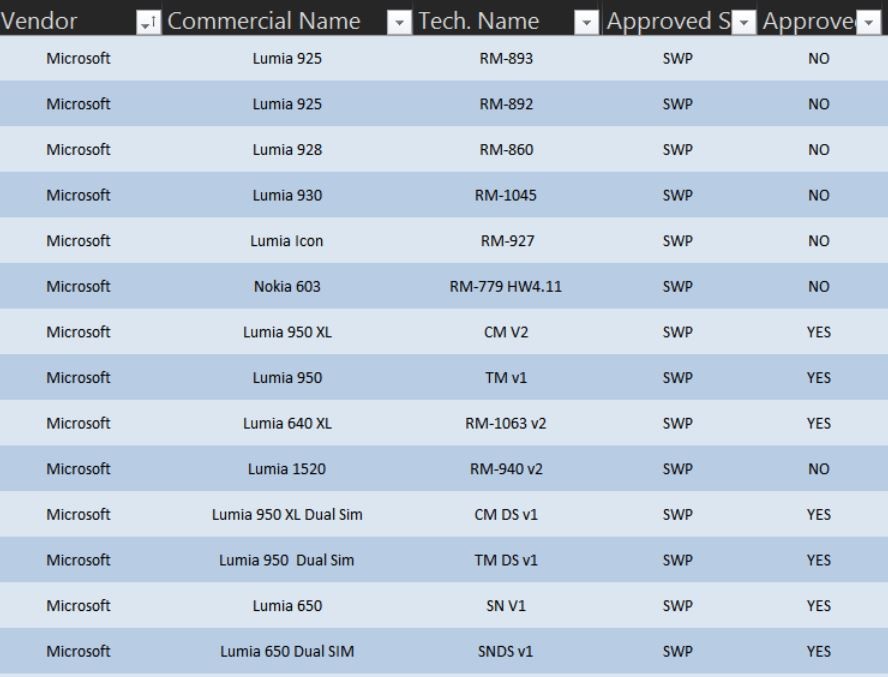
Task: Click the RM-1063 v2 tech name cell
Action: click(x=507, y=423)
